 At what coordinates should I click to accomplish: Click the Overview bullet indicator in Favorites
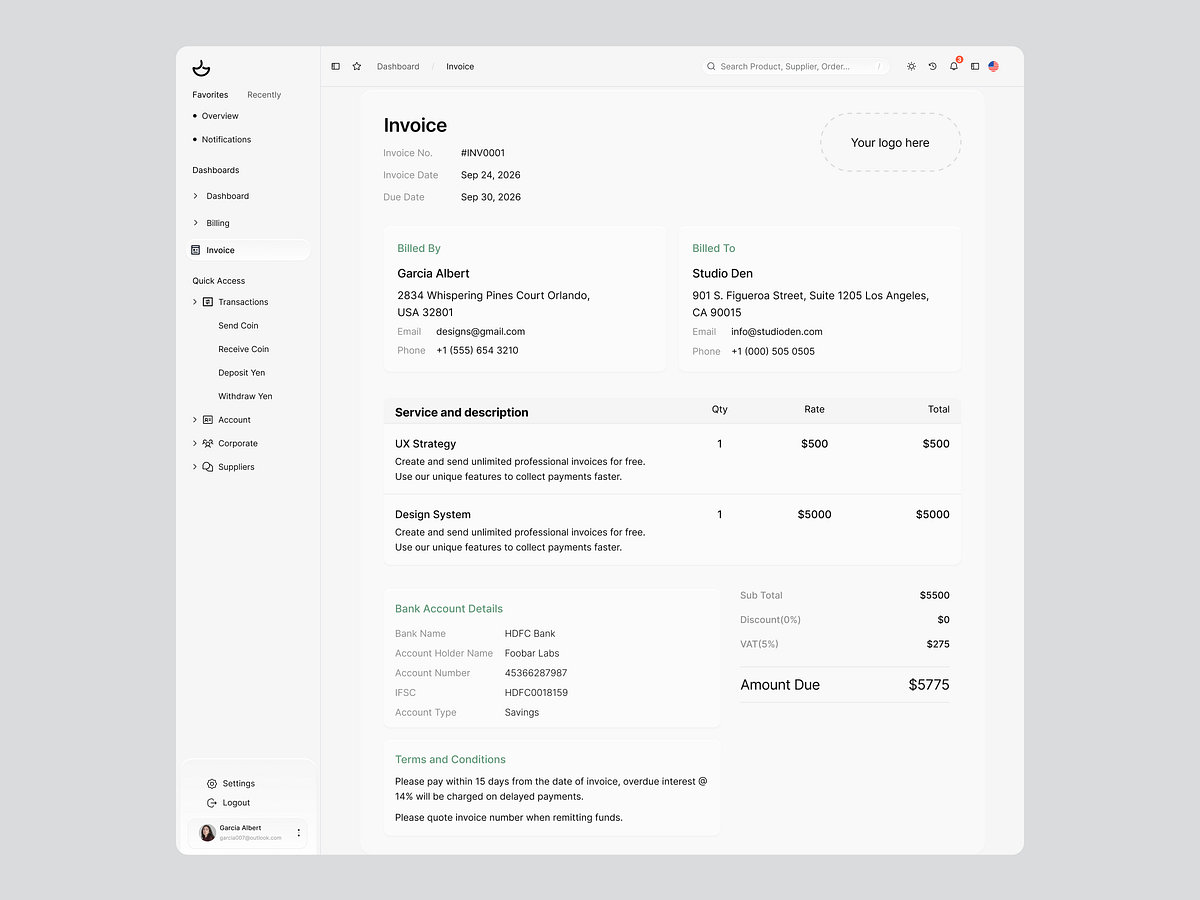pyautogui.click(x=197, y=115)
